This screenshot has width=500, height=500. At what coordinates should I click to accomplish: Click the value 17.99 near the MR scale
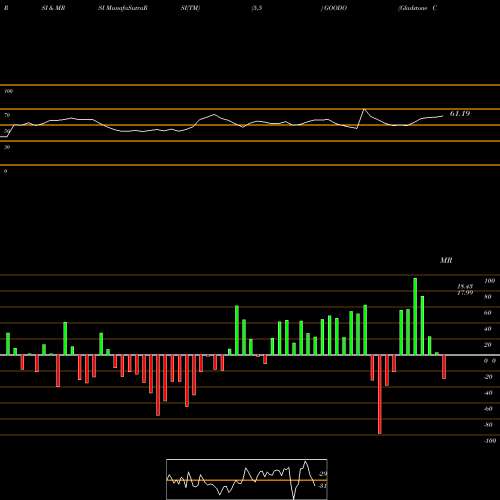click(465, 293)
